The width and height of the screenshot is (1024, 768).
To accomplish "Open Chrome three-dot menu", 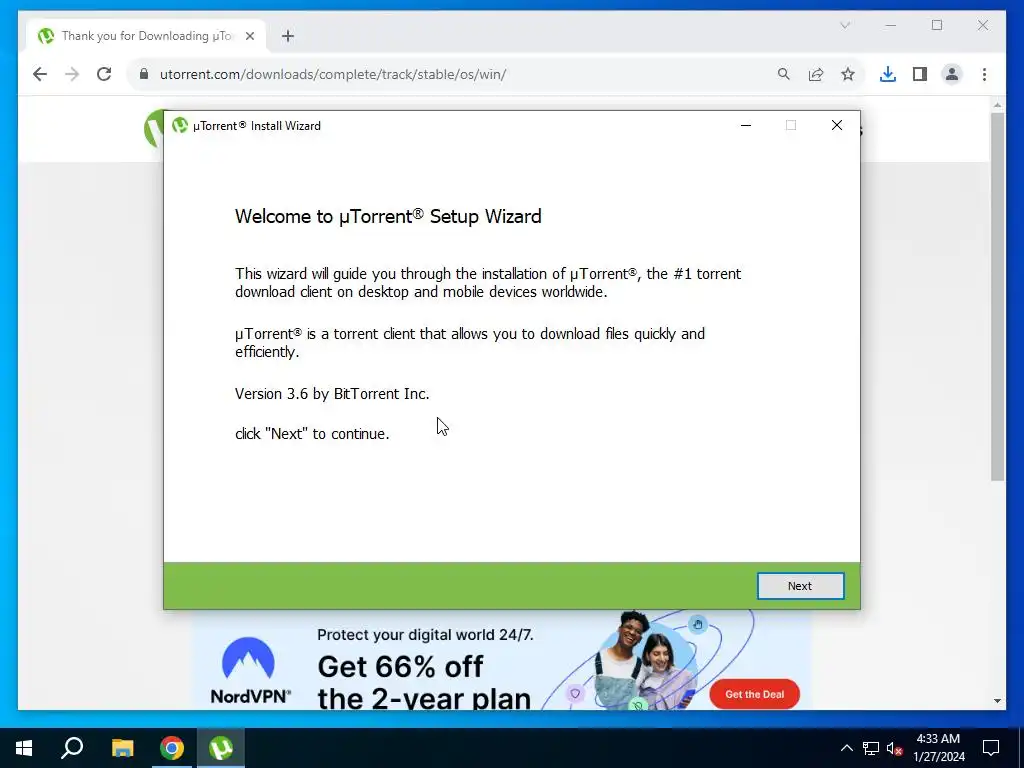I will 984,74.
